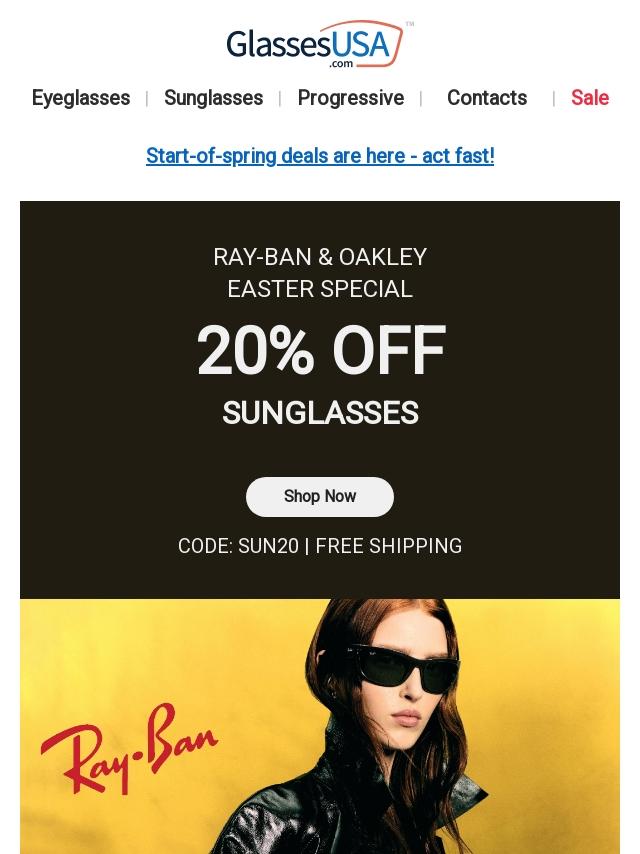Open the Contacts navigation item
This screenshot has width=640, height=854.
click(486, 98)
